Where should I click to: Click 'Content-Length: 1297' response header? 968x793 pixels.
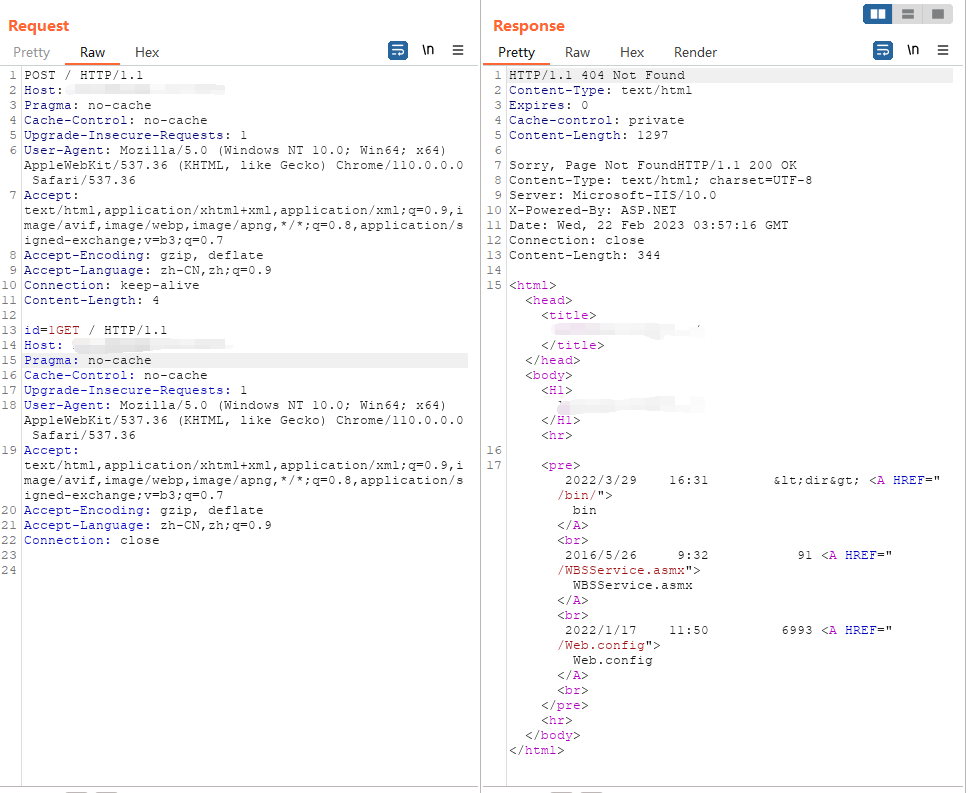coord(588,136)
